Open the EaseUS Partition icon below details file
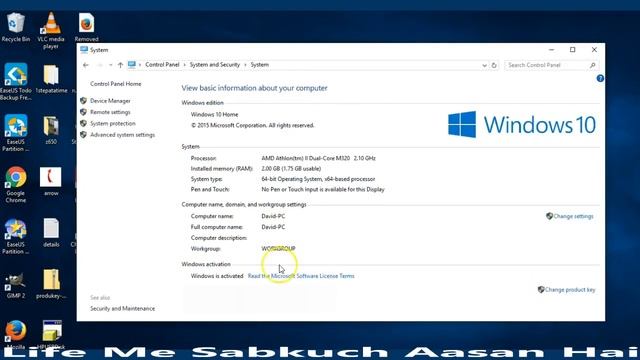 [x=16, y=236]
